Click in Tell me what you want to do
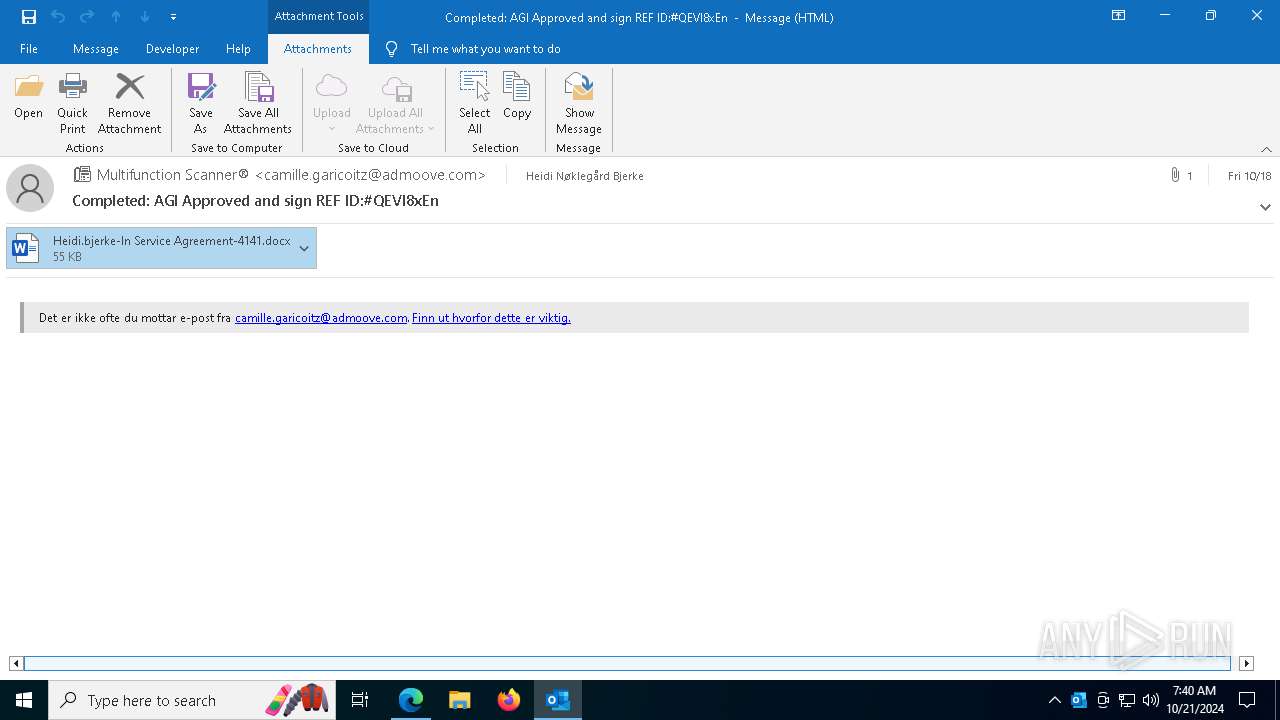 [x=485, y=49]
